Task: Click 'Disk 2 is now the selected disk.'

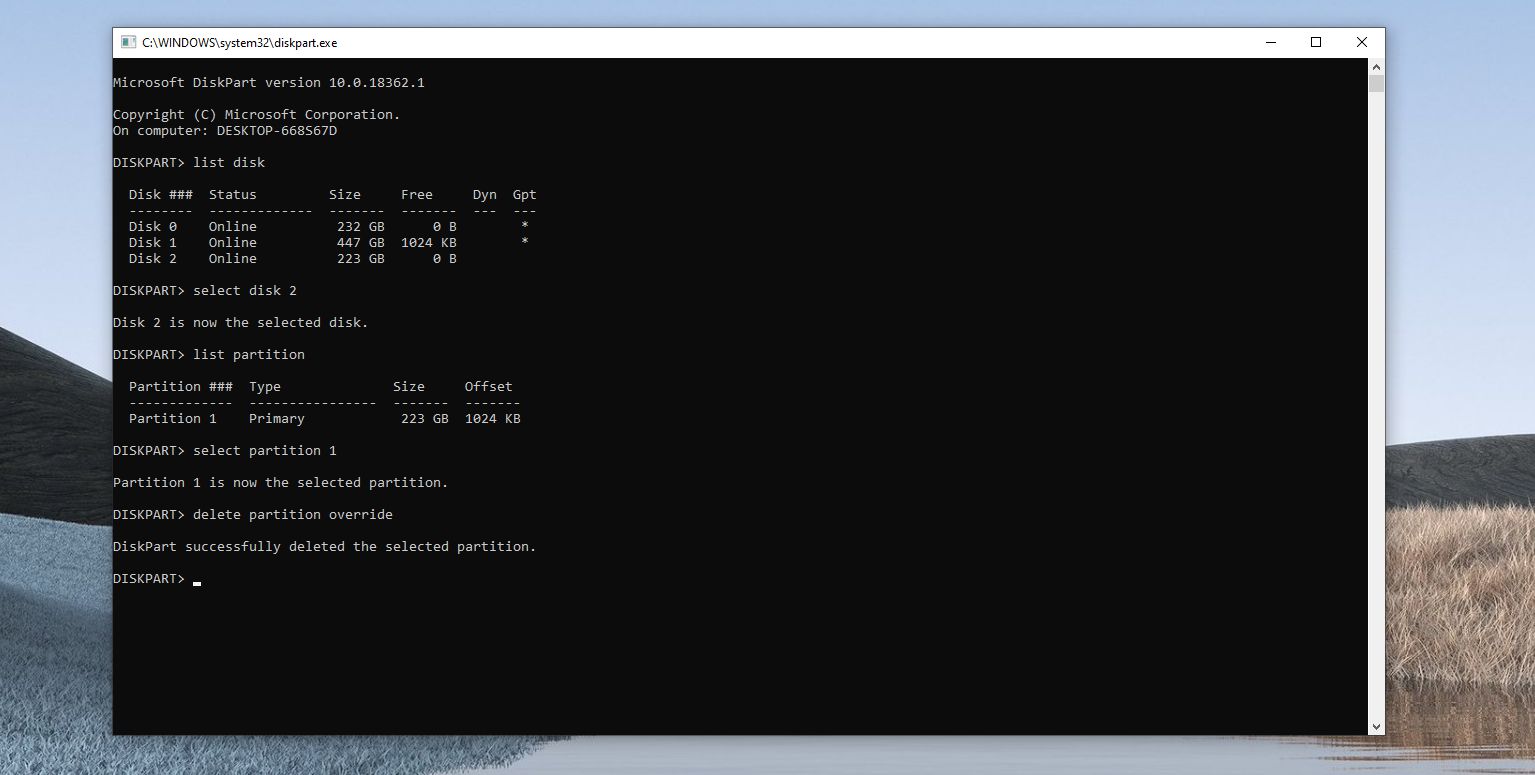Action: pyautogui.click(x=241, y=322)
